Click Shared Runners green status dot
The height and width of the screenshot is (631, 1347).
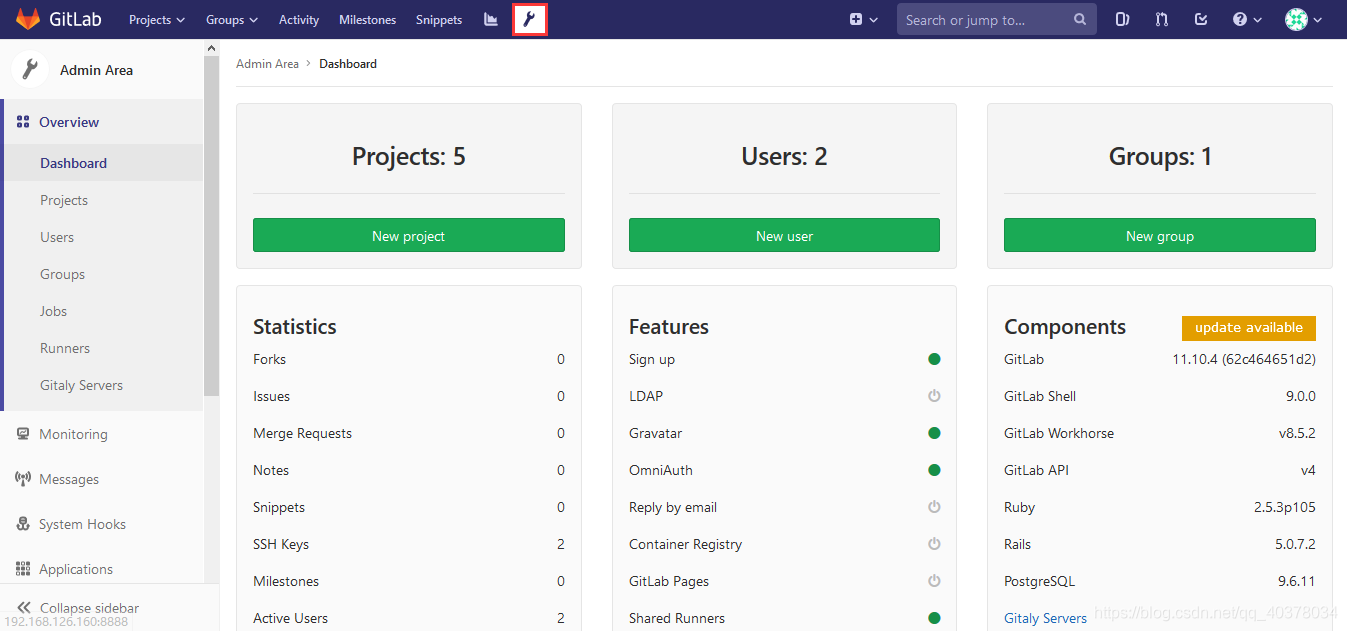tap(934, 618)
